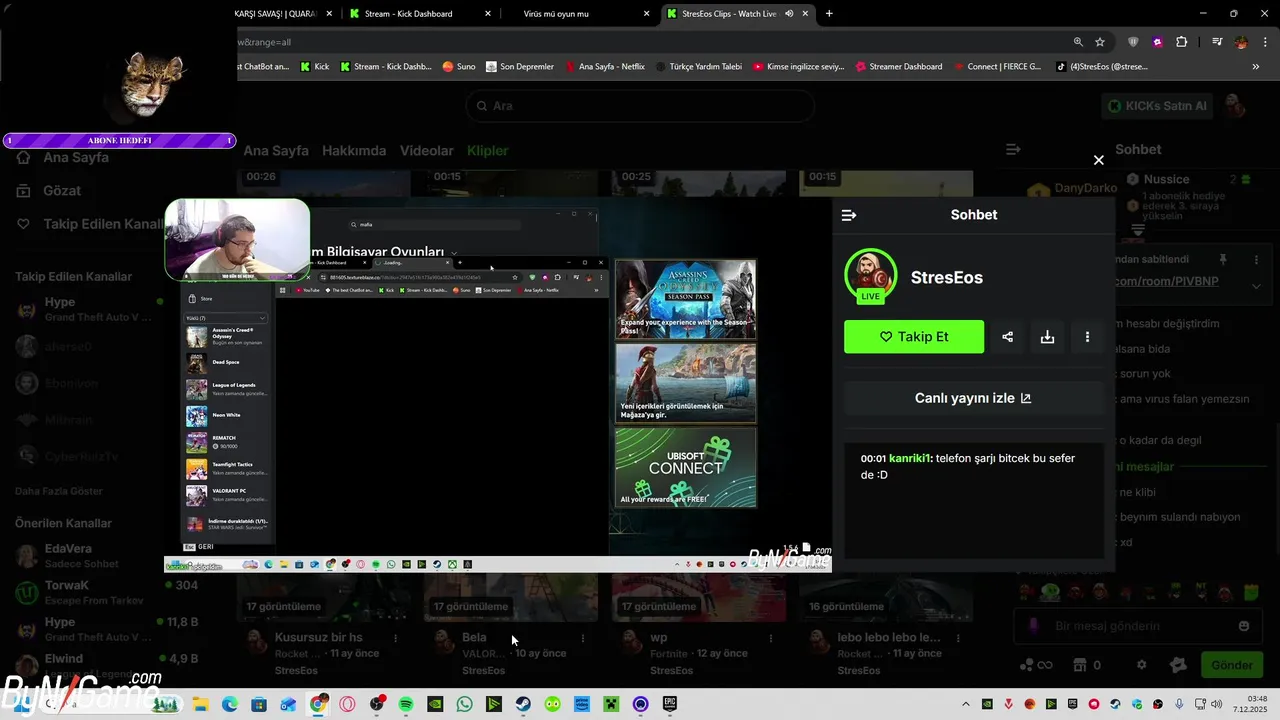Image resolution: width=1280 pixels, height=720 pixels.
Task: Switch to the Videolar channel tab
Action: (427, 151)
